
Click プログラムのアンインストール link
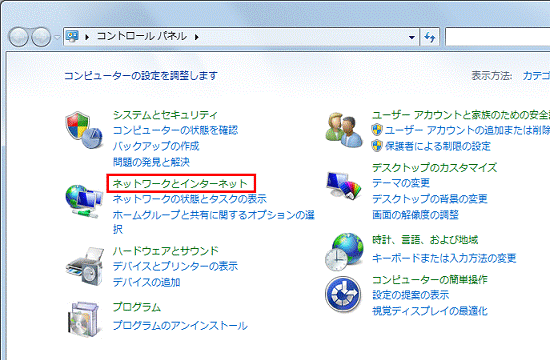click(x=180, y=325)
